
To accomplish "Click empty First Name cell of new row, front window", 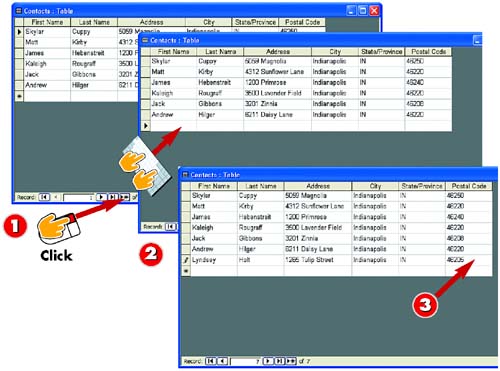I will tap(214, 271).
